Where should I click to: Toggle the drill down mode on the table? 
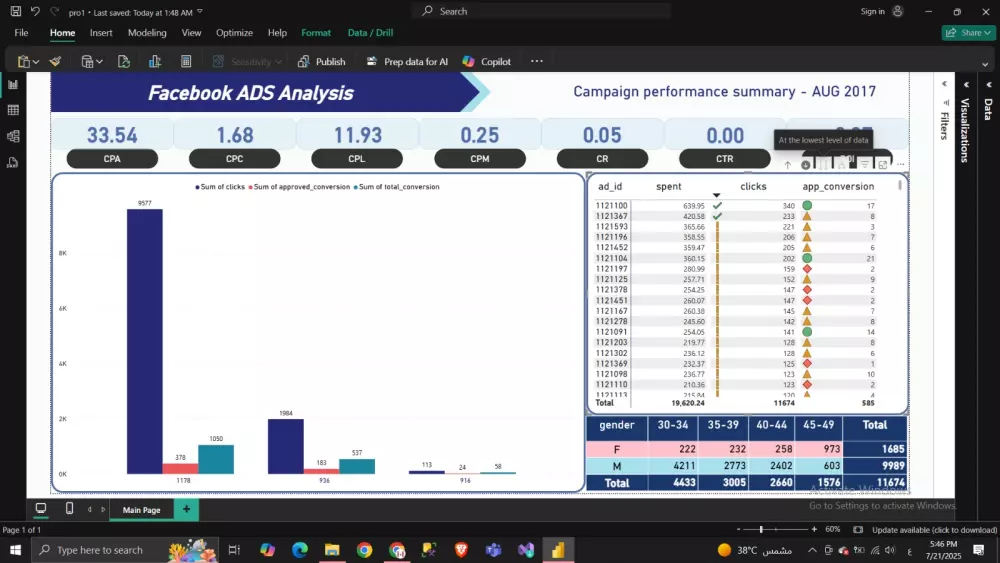[x=805, y=165]
